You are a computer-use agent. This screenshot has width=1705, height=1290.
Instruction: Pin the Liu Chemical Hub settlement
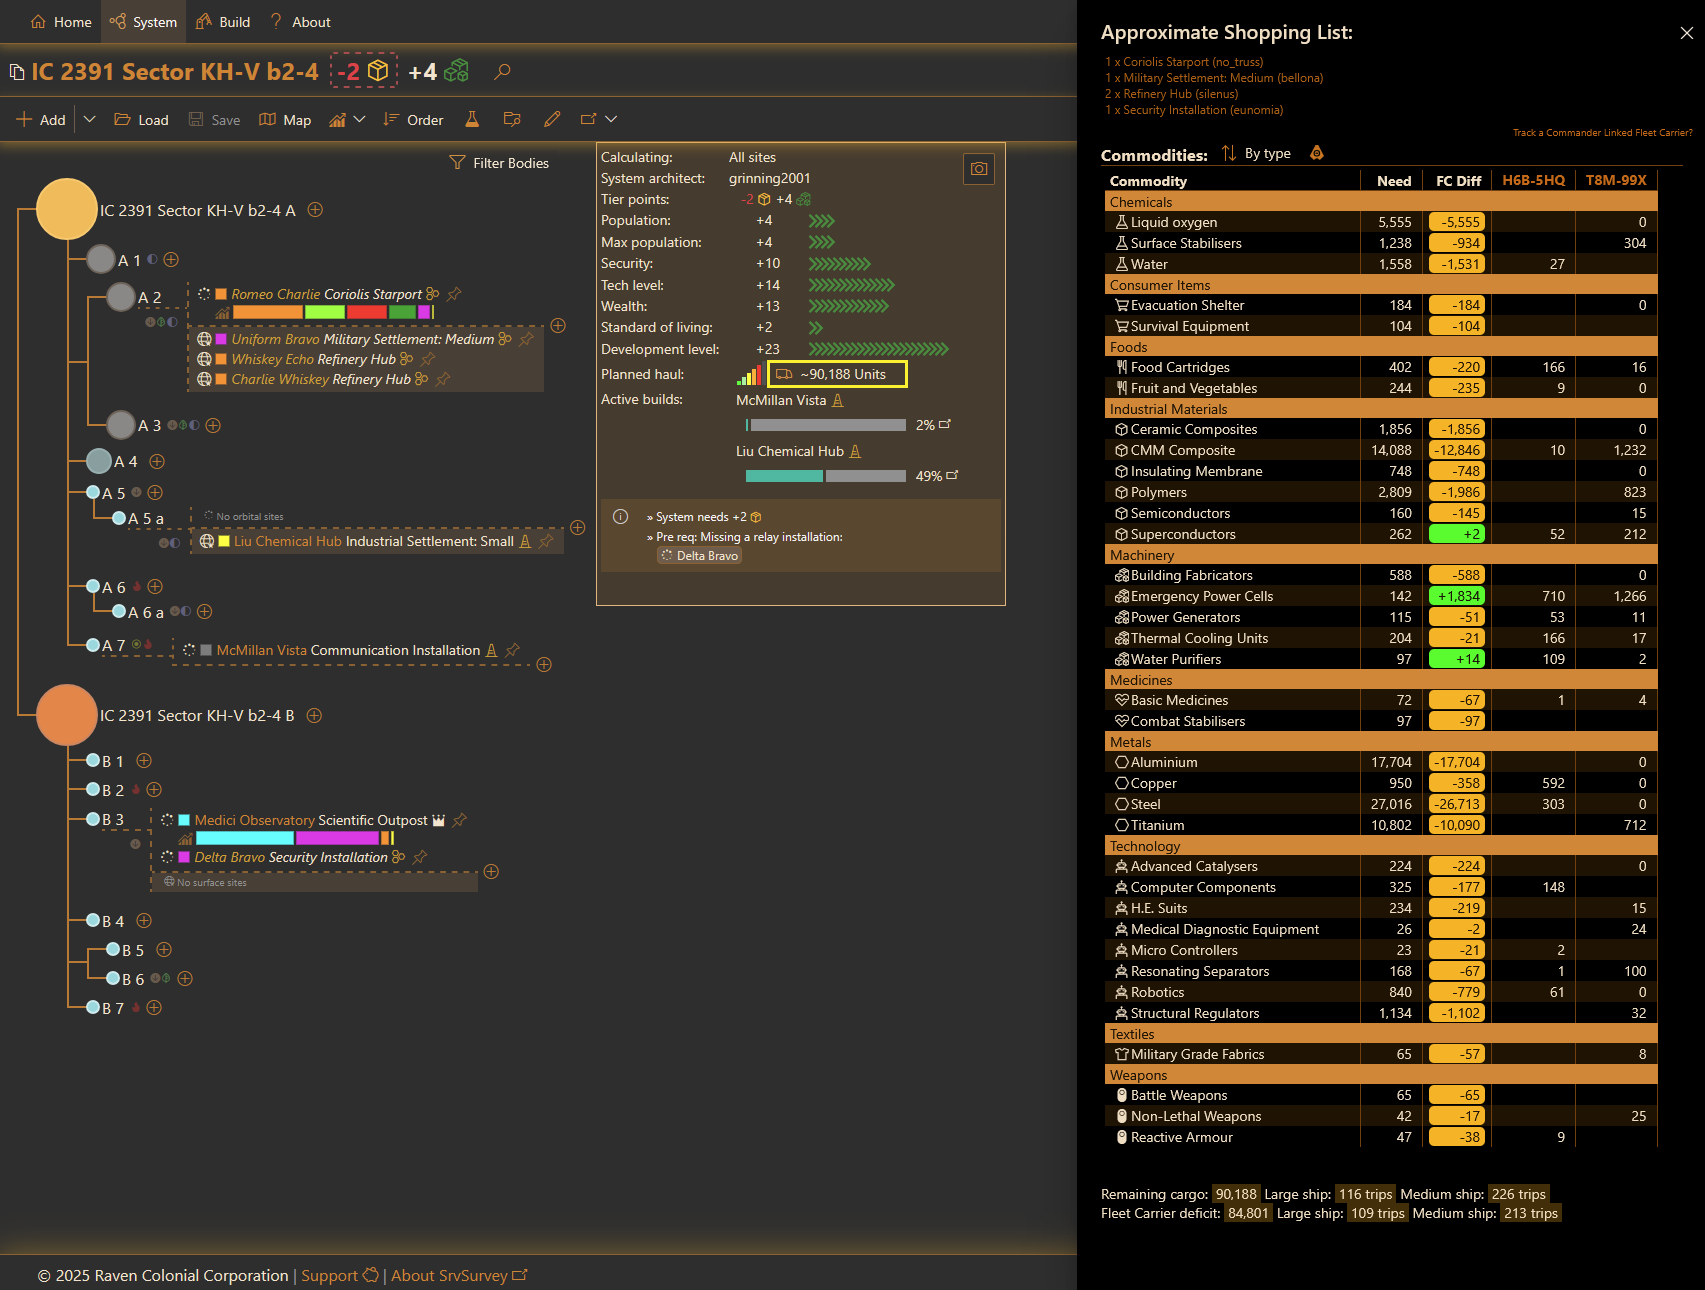[x=546, y=541]
